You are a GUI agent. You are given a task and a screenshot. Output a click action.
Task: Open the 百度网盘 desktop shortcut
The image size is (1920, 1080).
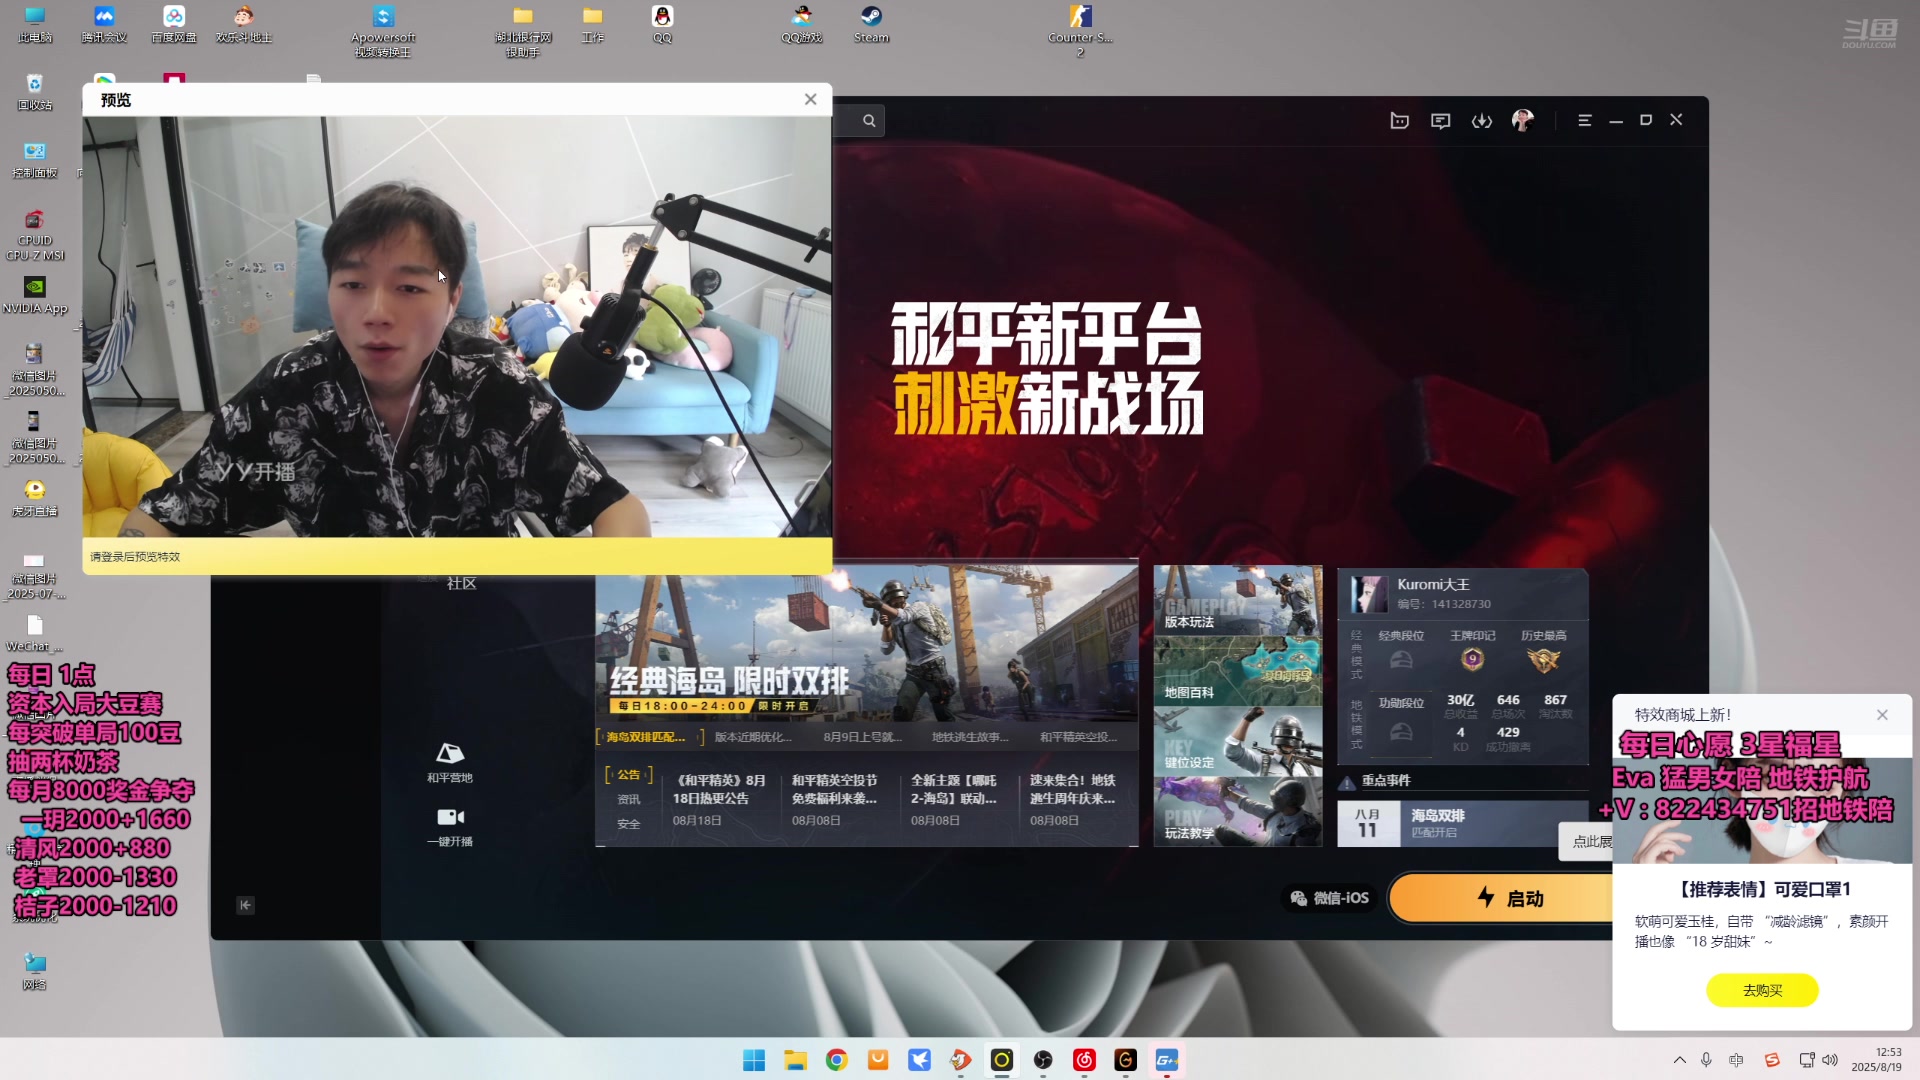point(174,25)
